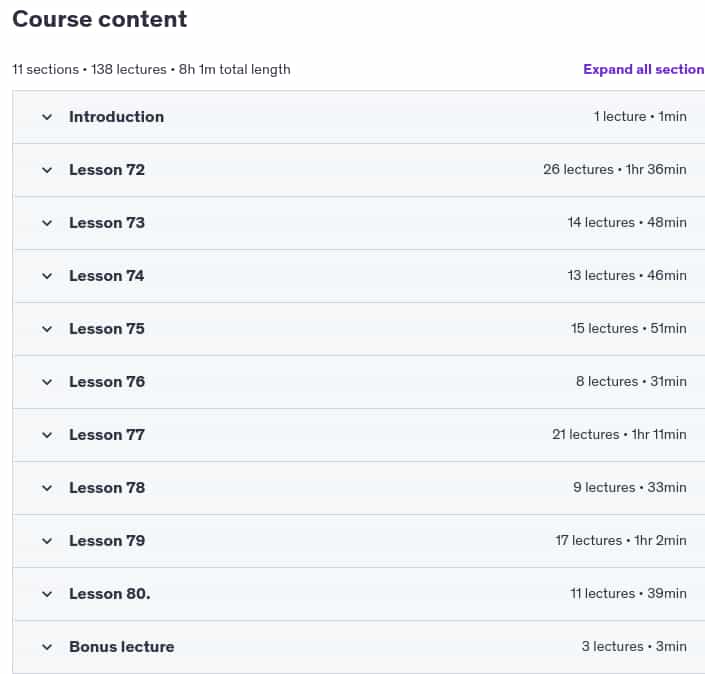The height and width of the screenshot is (674, 705).
Task: Click '21 lectures • 1hr 11min' text
Action: pos(620,434)
